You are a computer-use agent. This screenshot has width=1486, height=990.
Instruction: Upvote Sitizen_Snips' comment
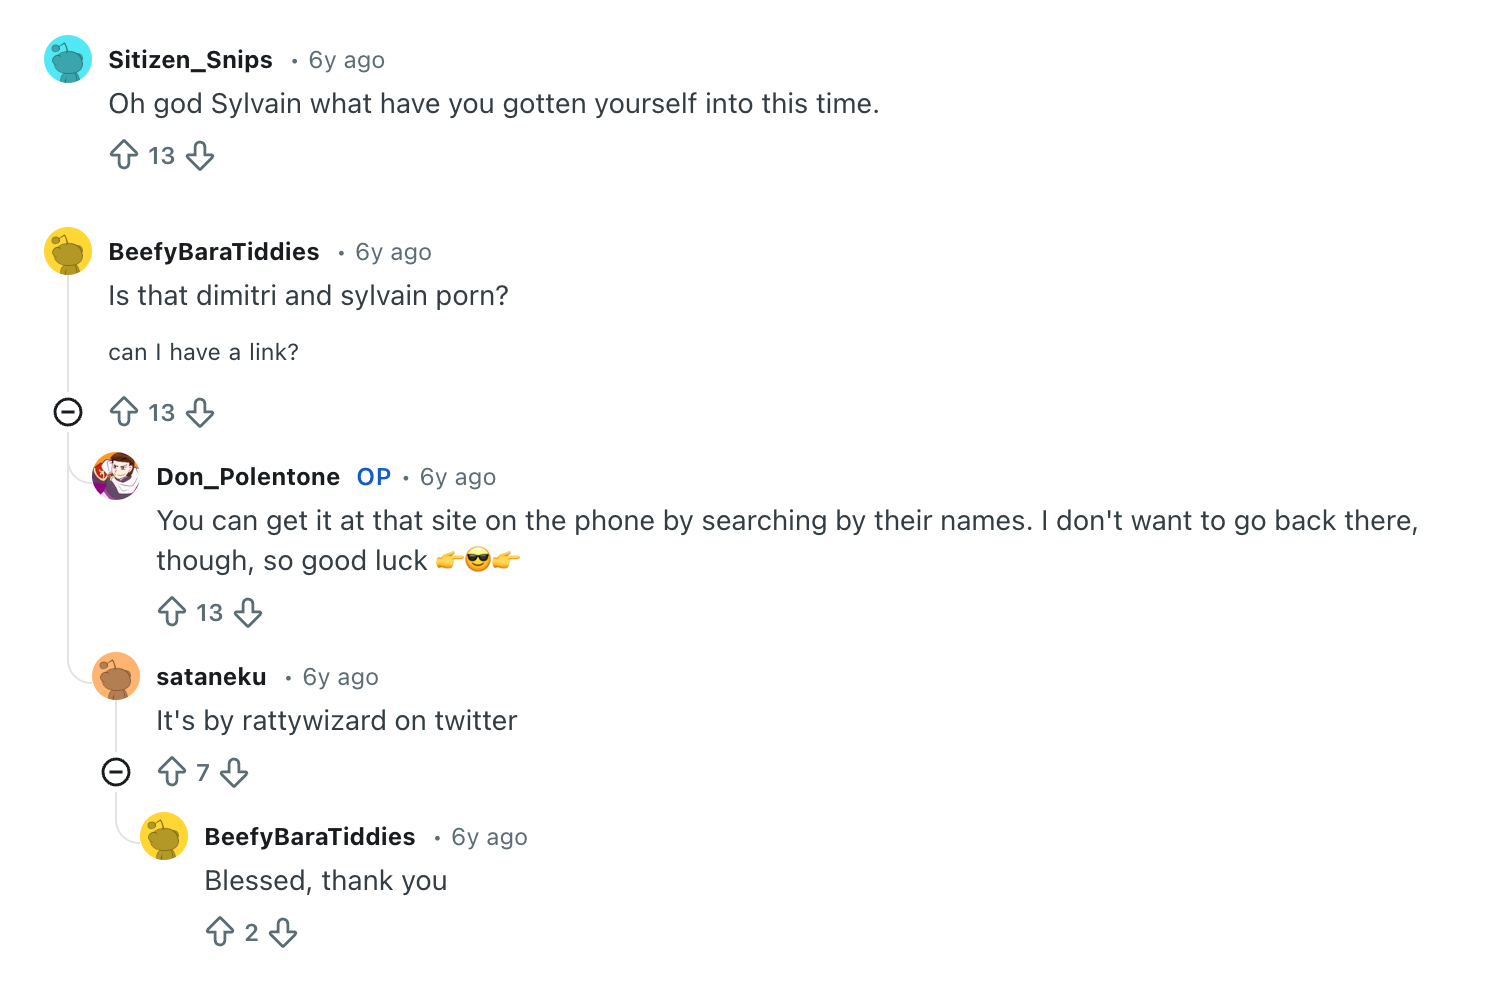tap(124, 155)
